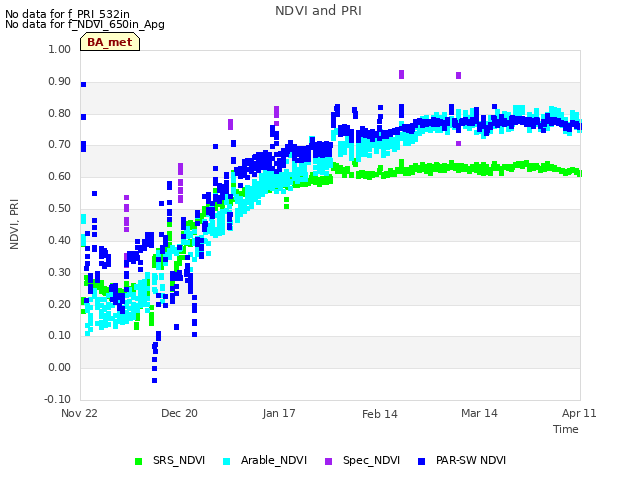The height and width of the screenshot is (480, 640).
Task: Click the Dec 20 x-axis label
Action: (179, 413)
